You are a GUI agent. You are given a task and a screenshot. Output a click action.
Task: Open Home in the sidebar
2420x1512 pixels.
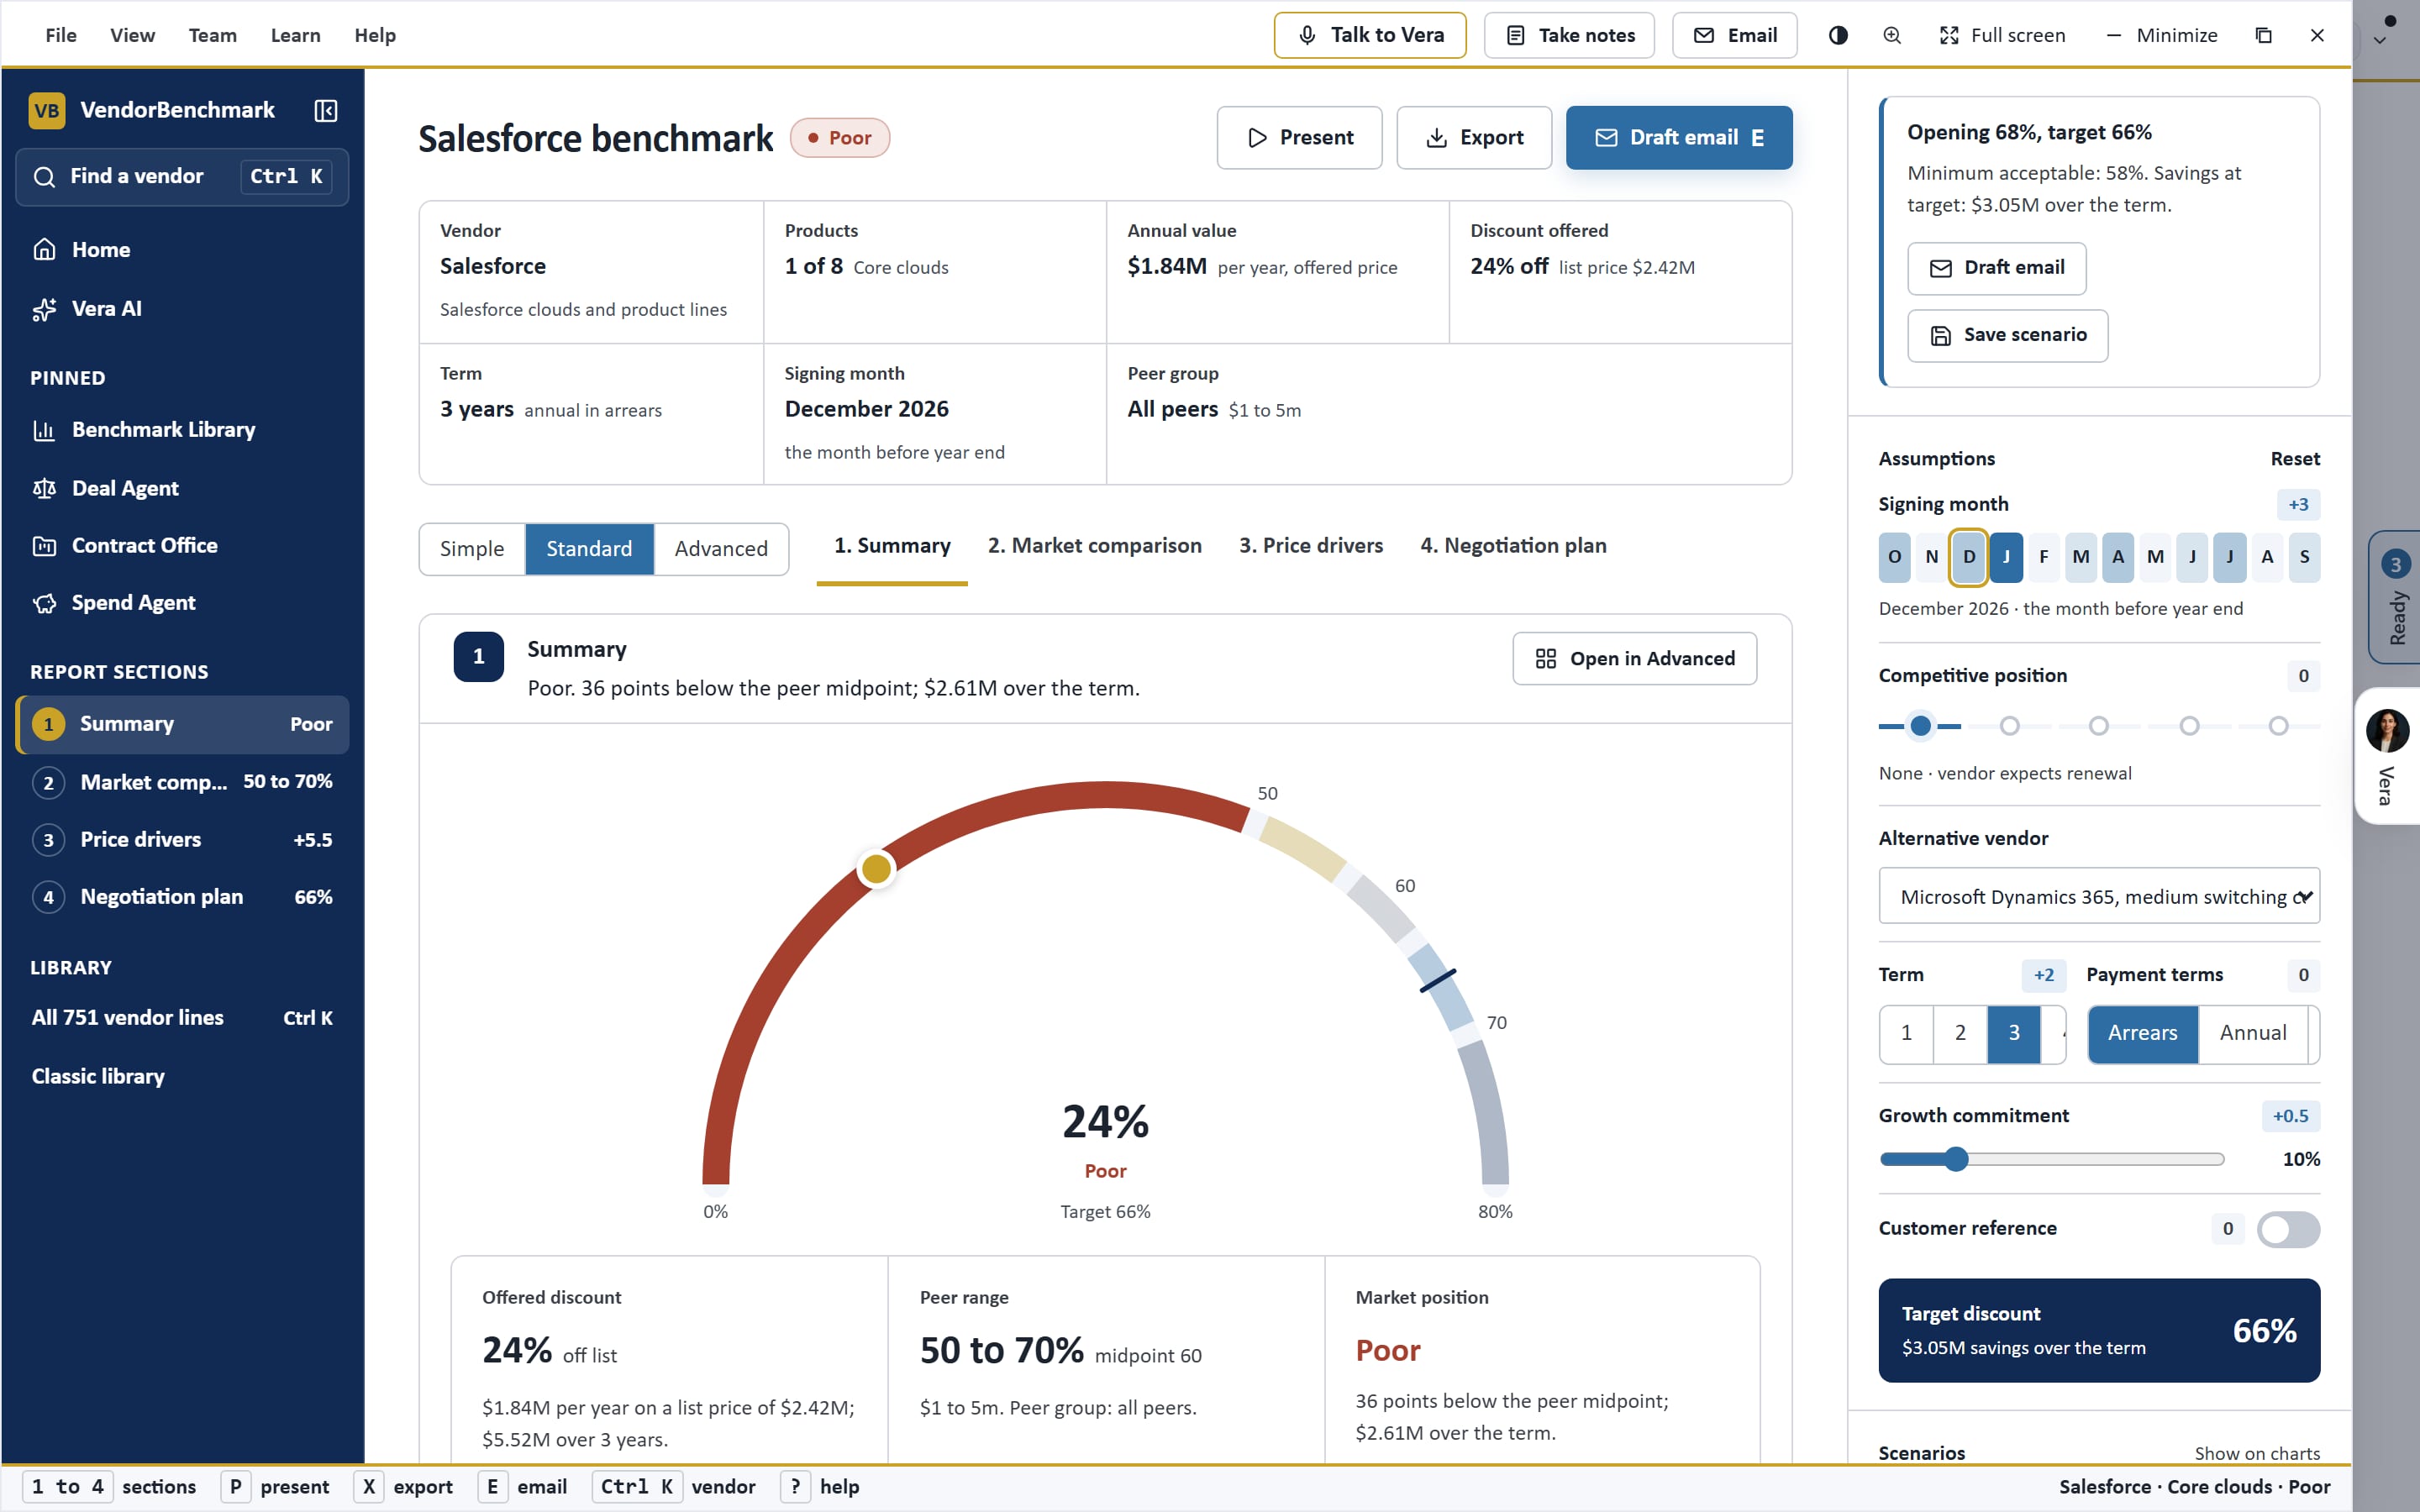(182, 250)
